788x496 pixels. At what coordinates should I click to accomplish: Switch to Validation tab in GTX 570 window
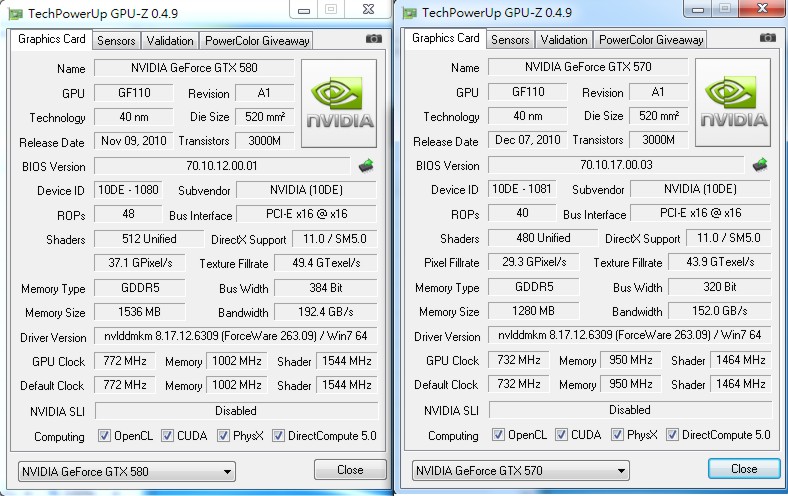click(x=564, y=40)
